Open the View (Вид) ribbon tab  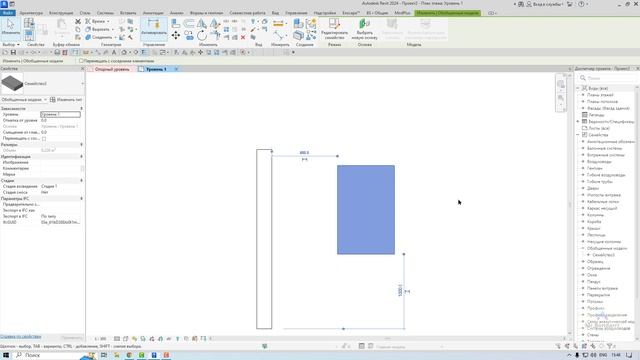[x=276, y=13]
